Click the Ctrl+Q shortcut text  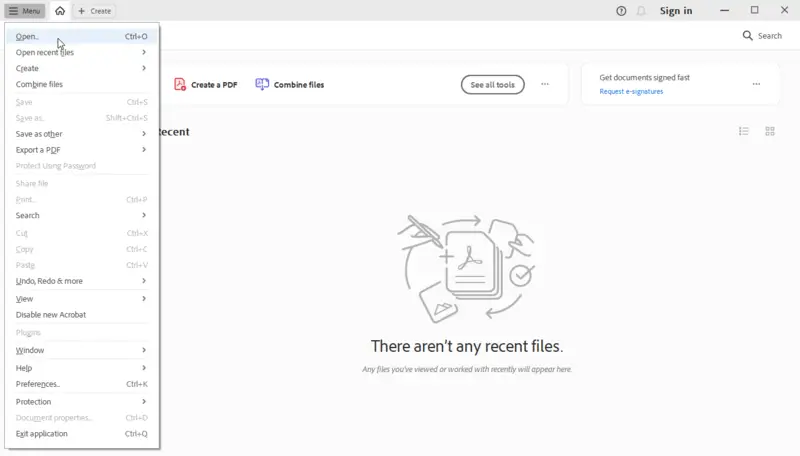tap(136, 434)
